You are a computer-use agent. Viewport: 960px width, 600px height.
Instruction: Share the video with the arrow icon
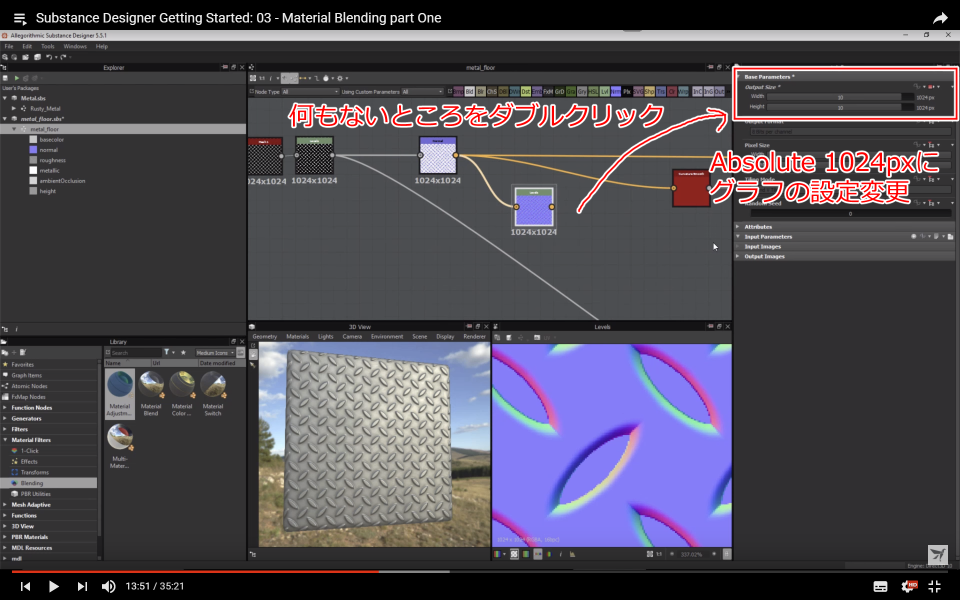pos(940,18)
